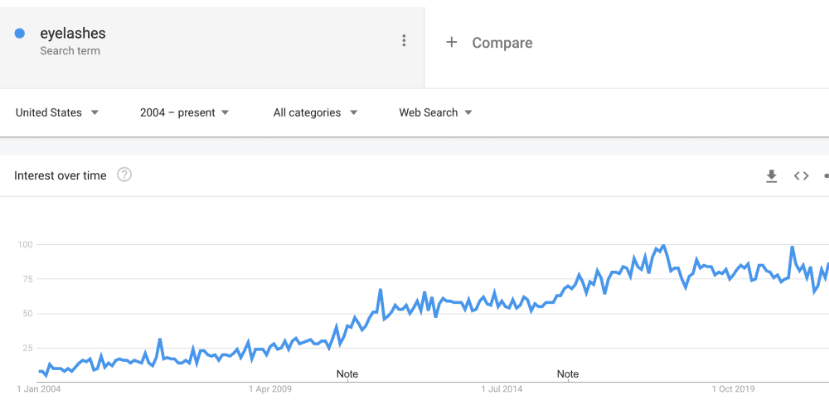Click the Interest over time heading
The width and height of the screenshot is (829, 405).
coord(60,176)
